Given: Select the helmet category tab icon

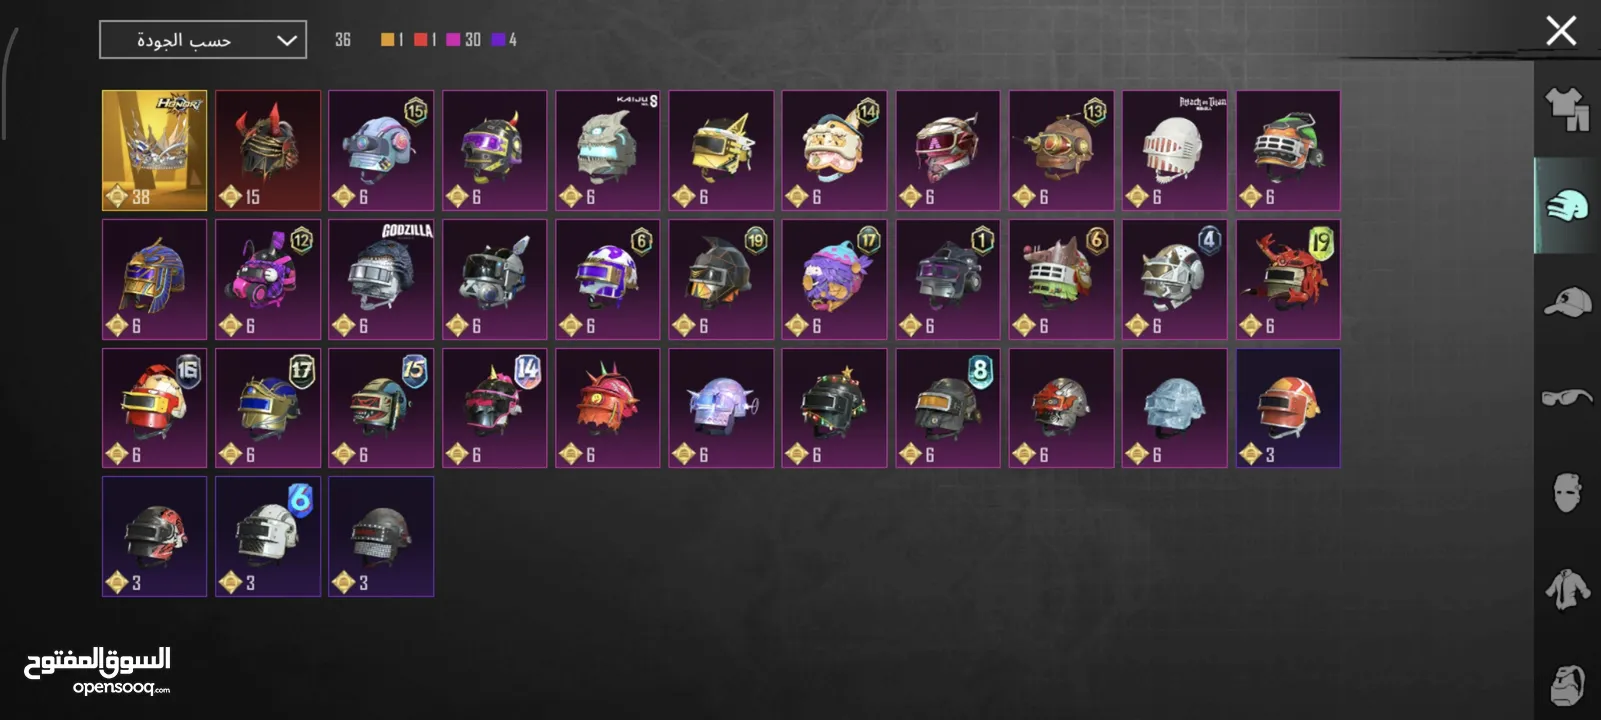Looking at the screenshot, I should (1567, 205).
